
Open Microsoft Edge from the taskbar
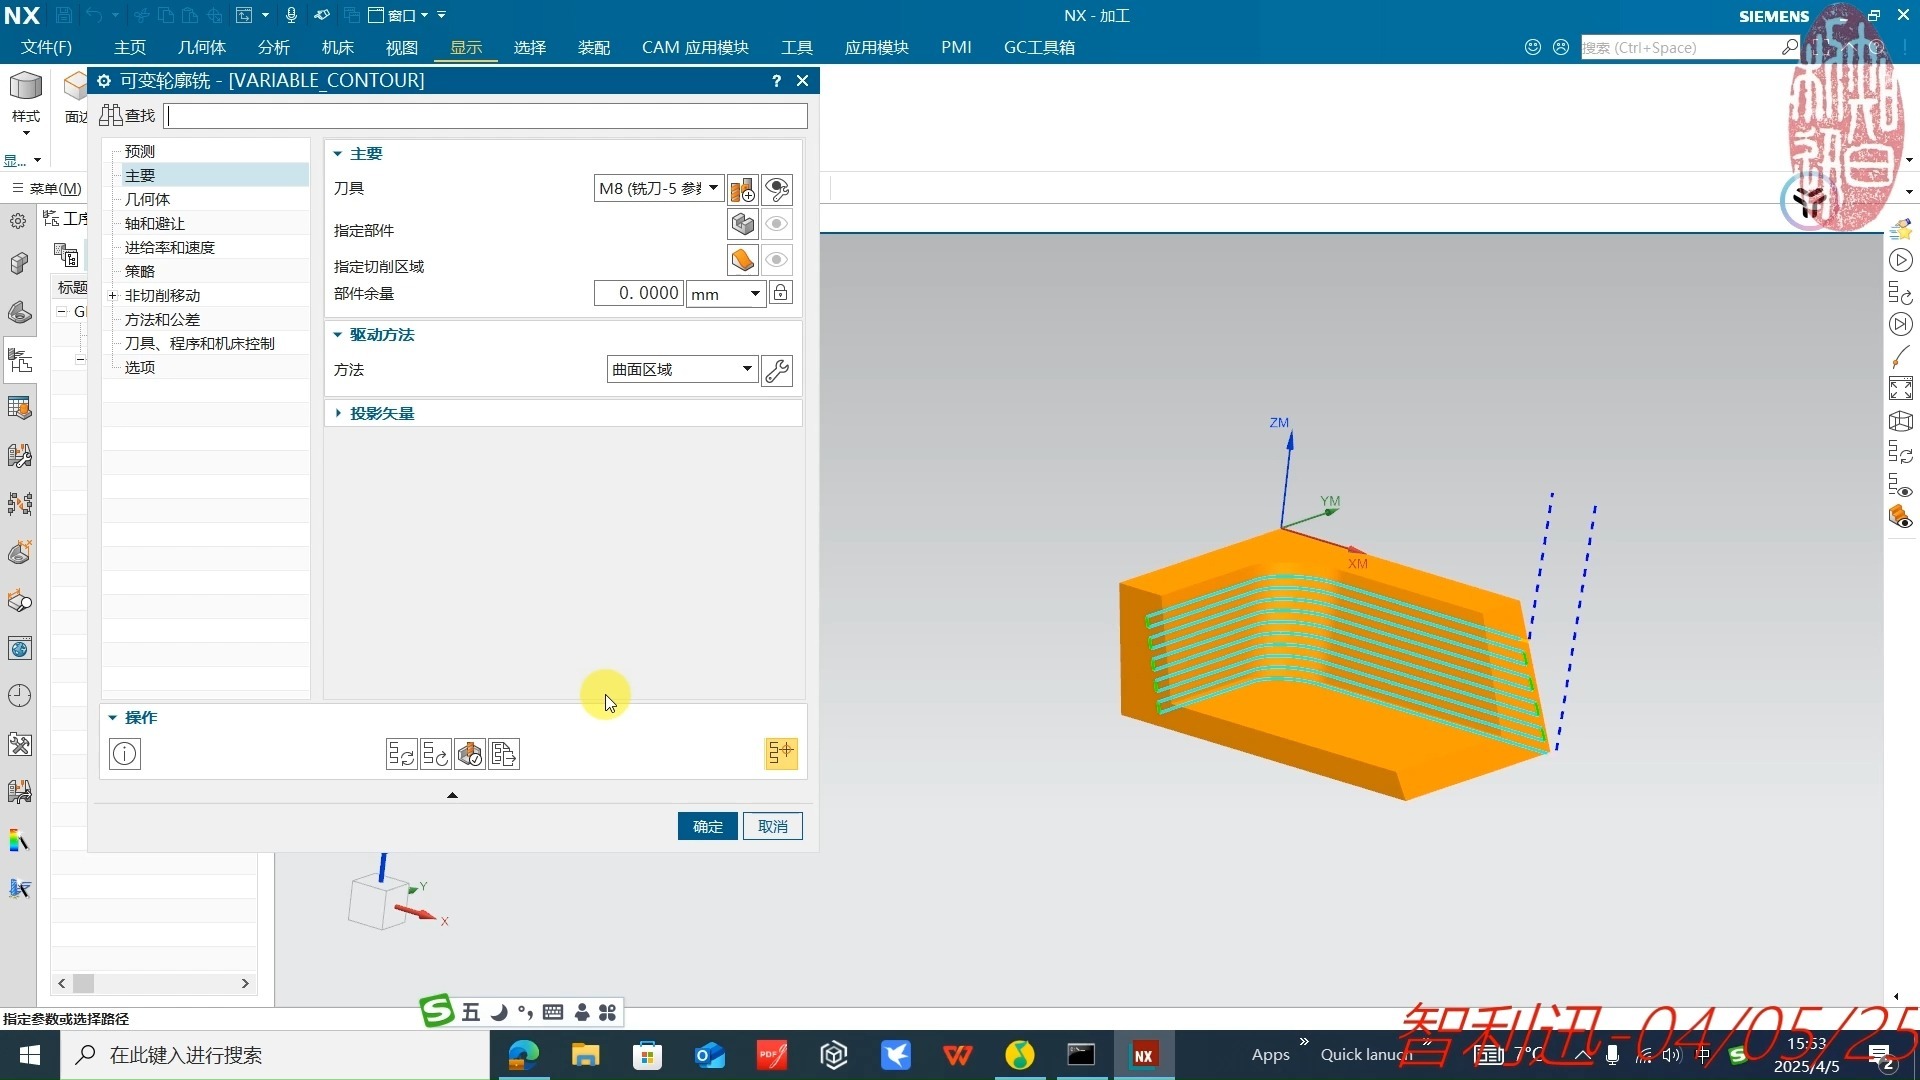[523, 1055]
